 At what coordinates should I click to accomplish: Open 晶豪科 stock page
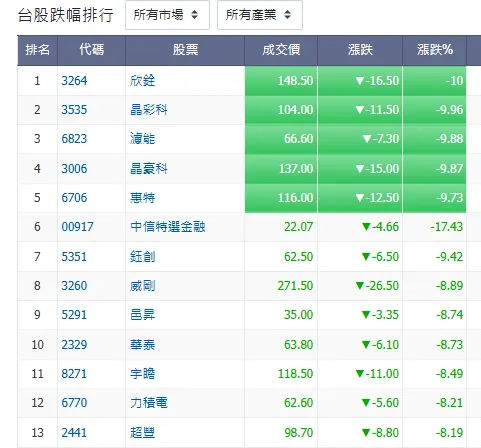[149, 169]
